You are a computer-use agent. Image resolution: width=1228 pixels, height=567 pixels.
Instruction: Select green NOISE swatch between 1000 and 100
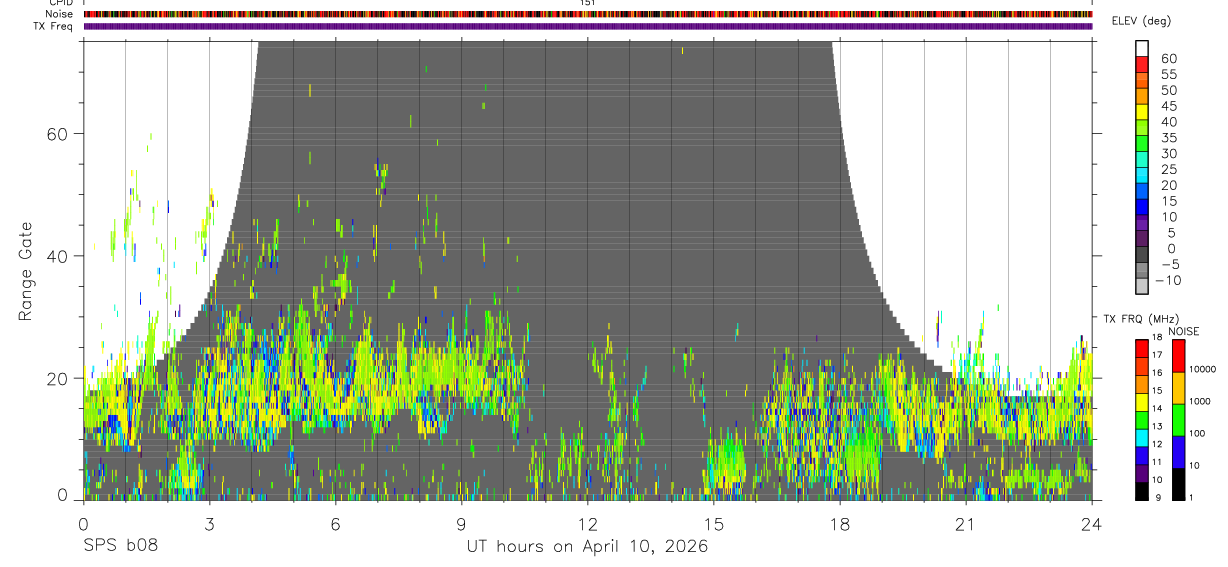(x=1179, y=419)
